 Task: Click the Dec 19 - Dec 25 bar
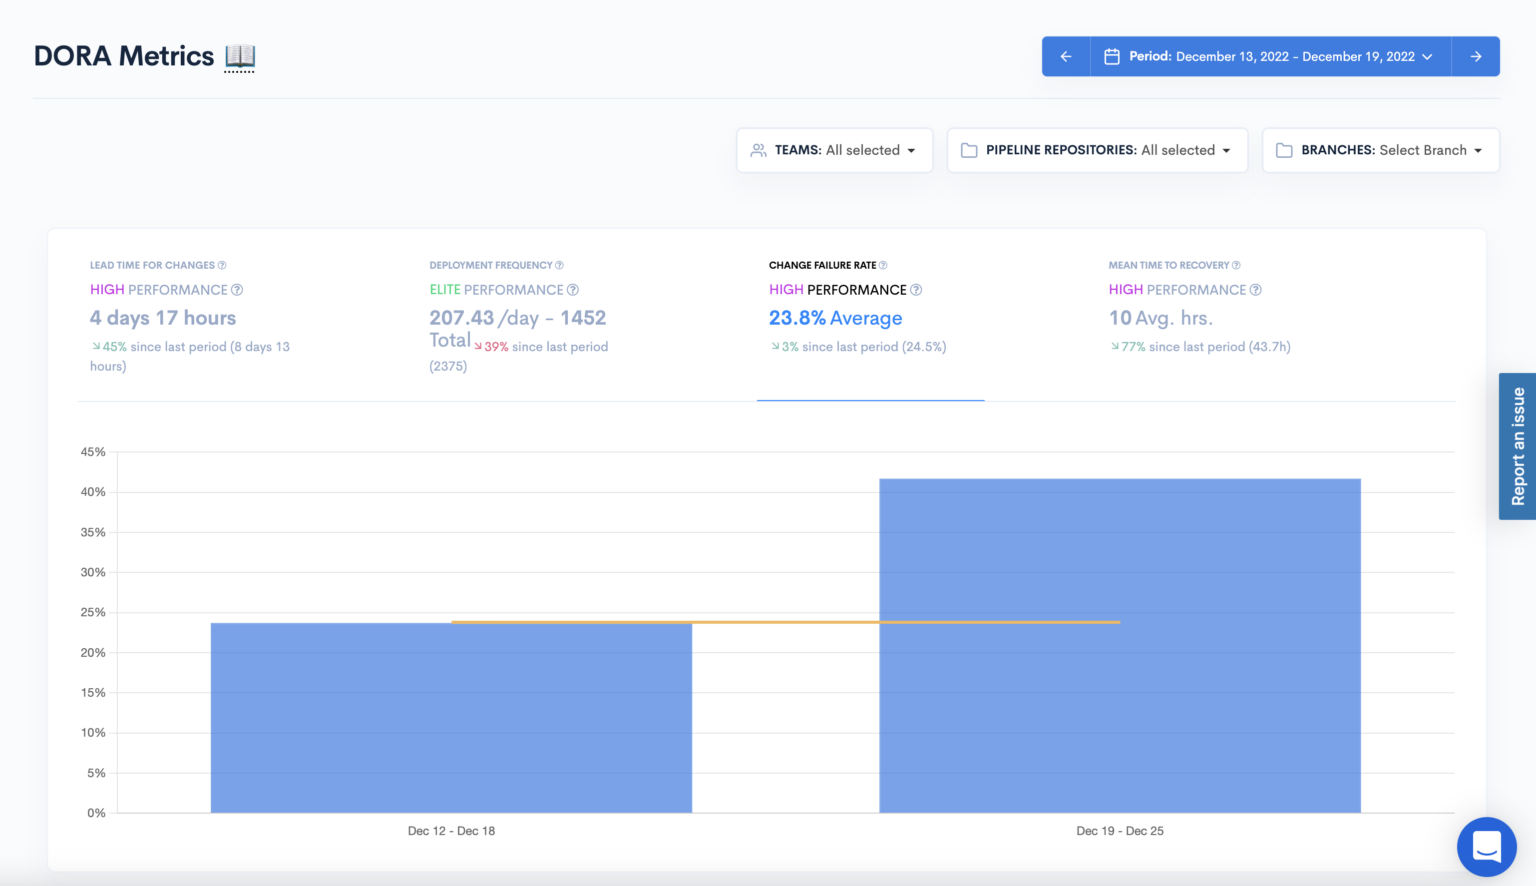tap(1120, 645)
